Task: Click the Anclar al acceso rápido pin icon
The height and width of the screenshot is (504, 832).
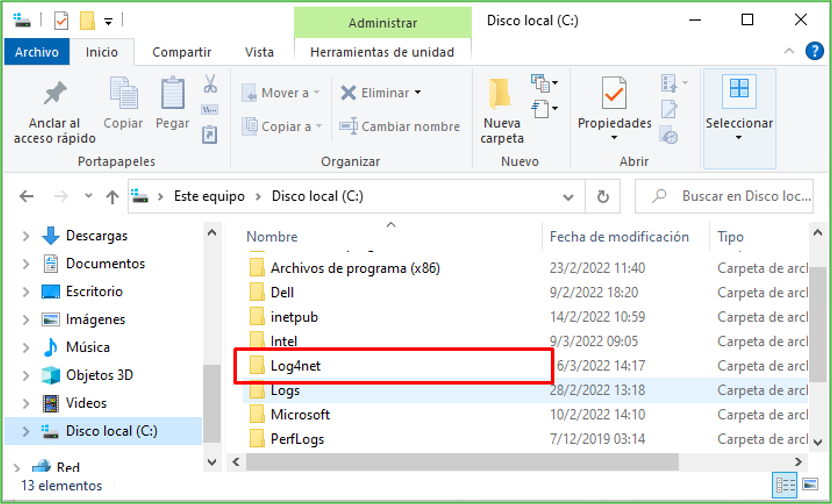Action: tap(54, 95)
